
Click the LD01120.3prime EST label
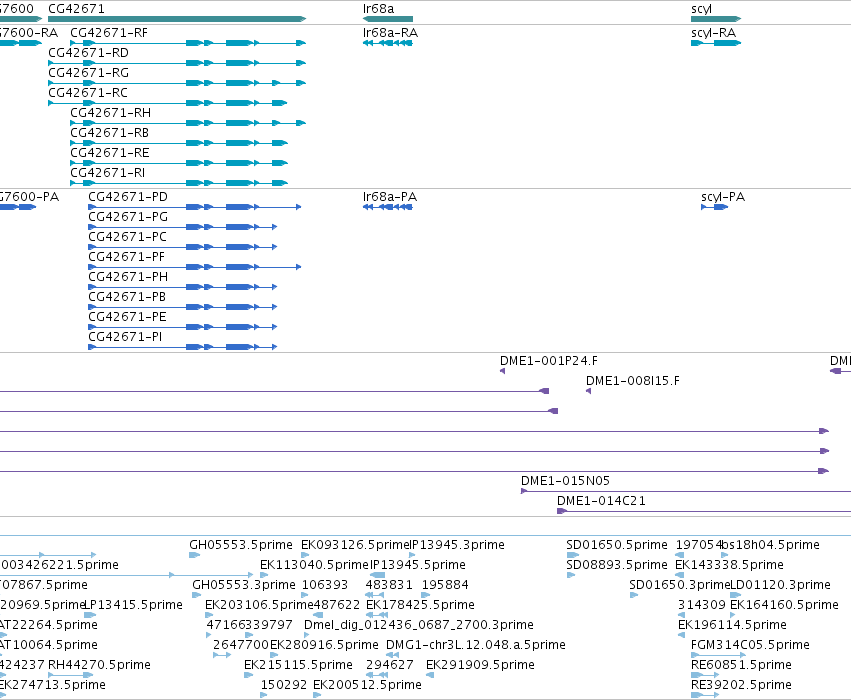pyautogui.click(x=780, y=585)
